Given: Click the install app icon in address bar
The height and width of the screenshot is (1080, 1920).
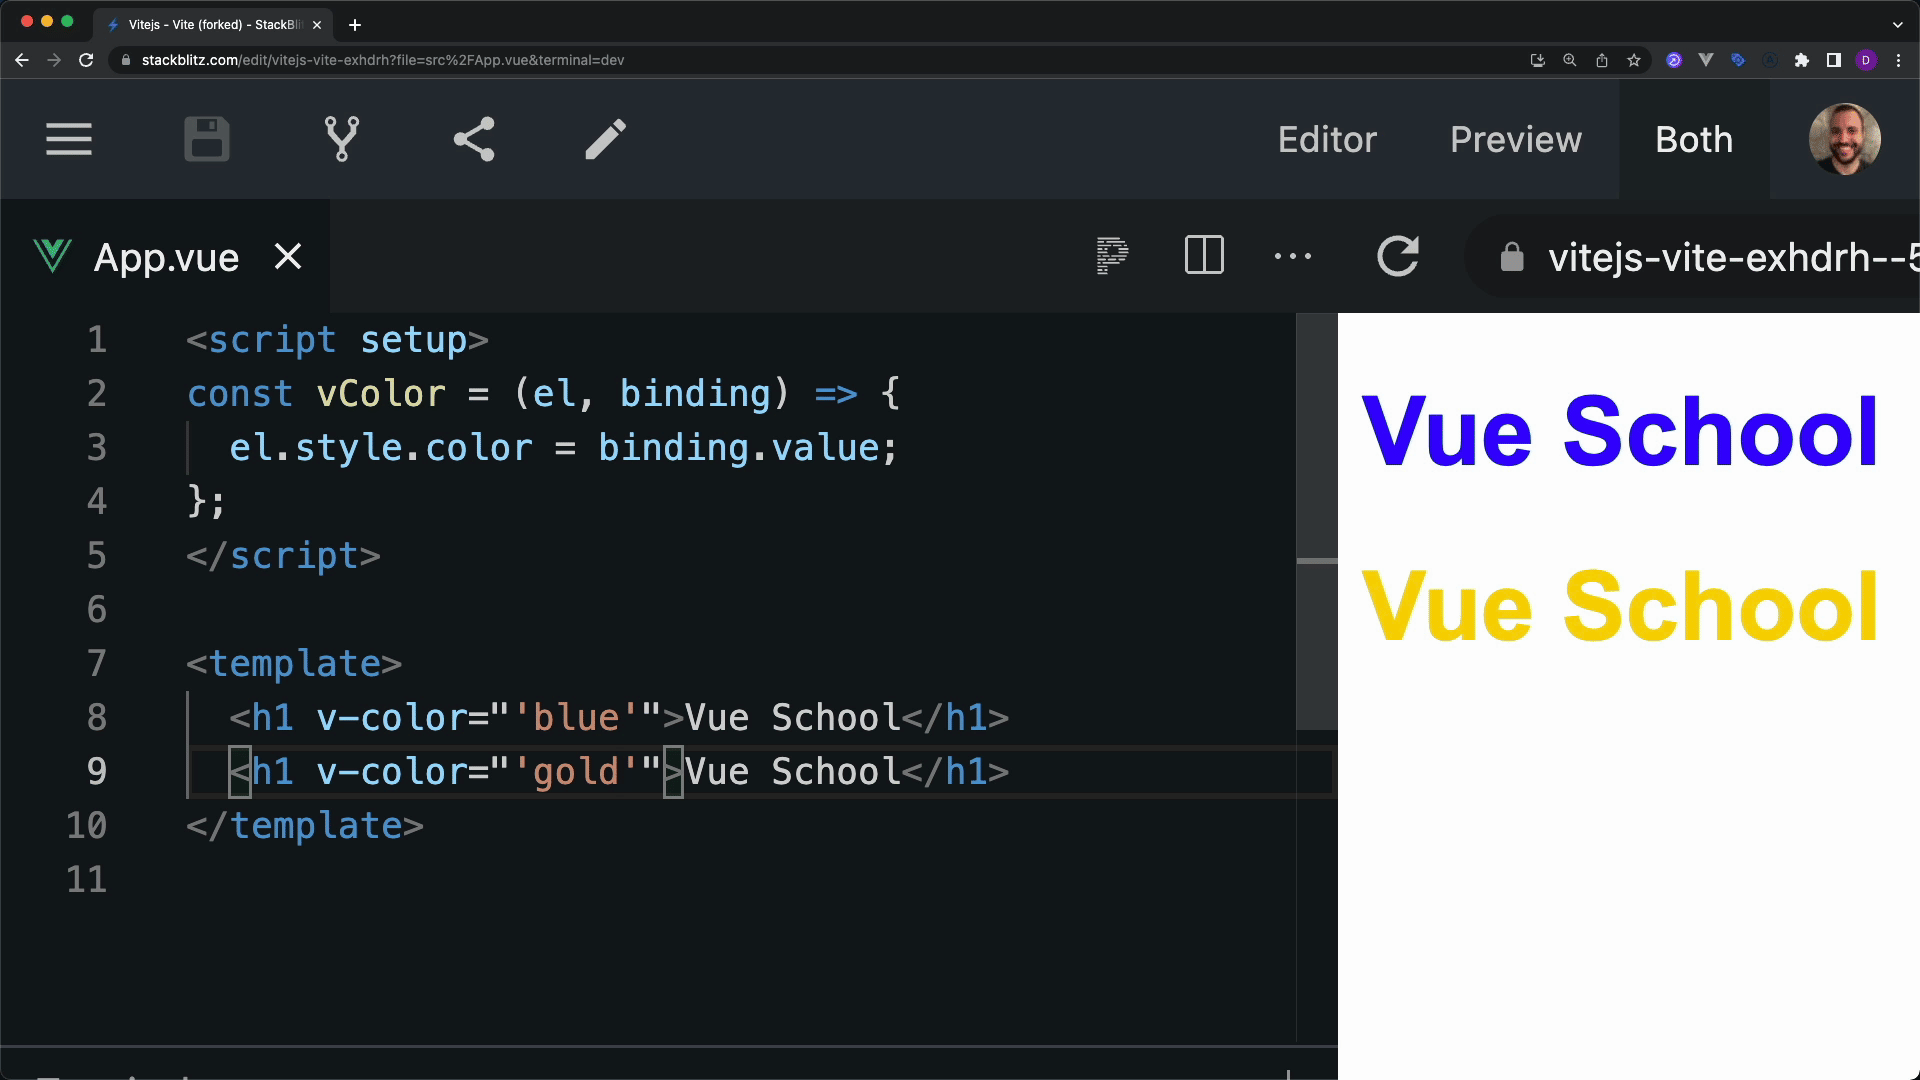Looking at the screenshot, I should 1538,60.
